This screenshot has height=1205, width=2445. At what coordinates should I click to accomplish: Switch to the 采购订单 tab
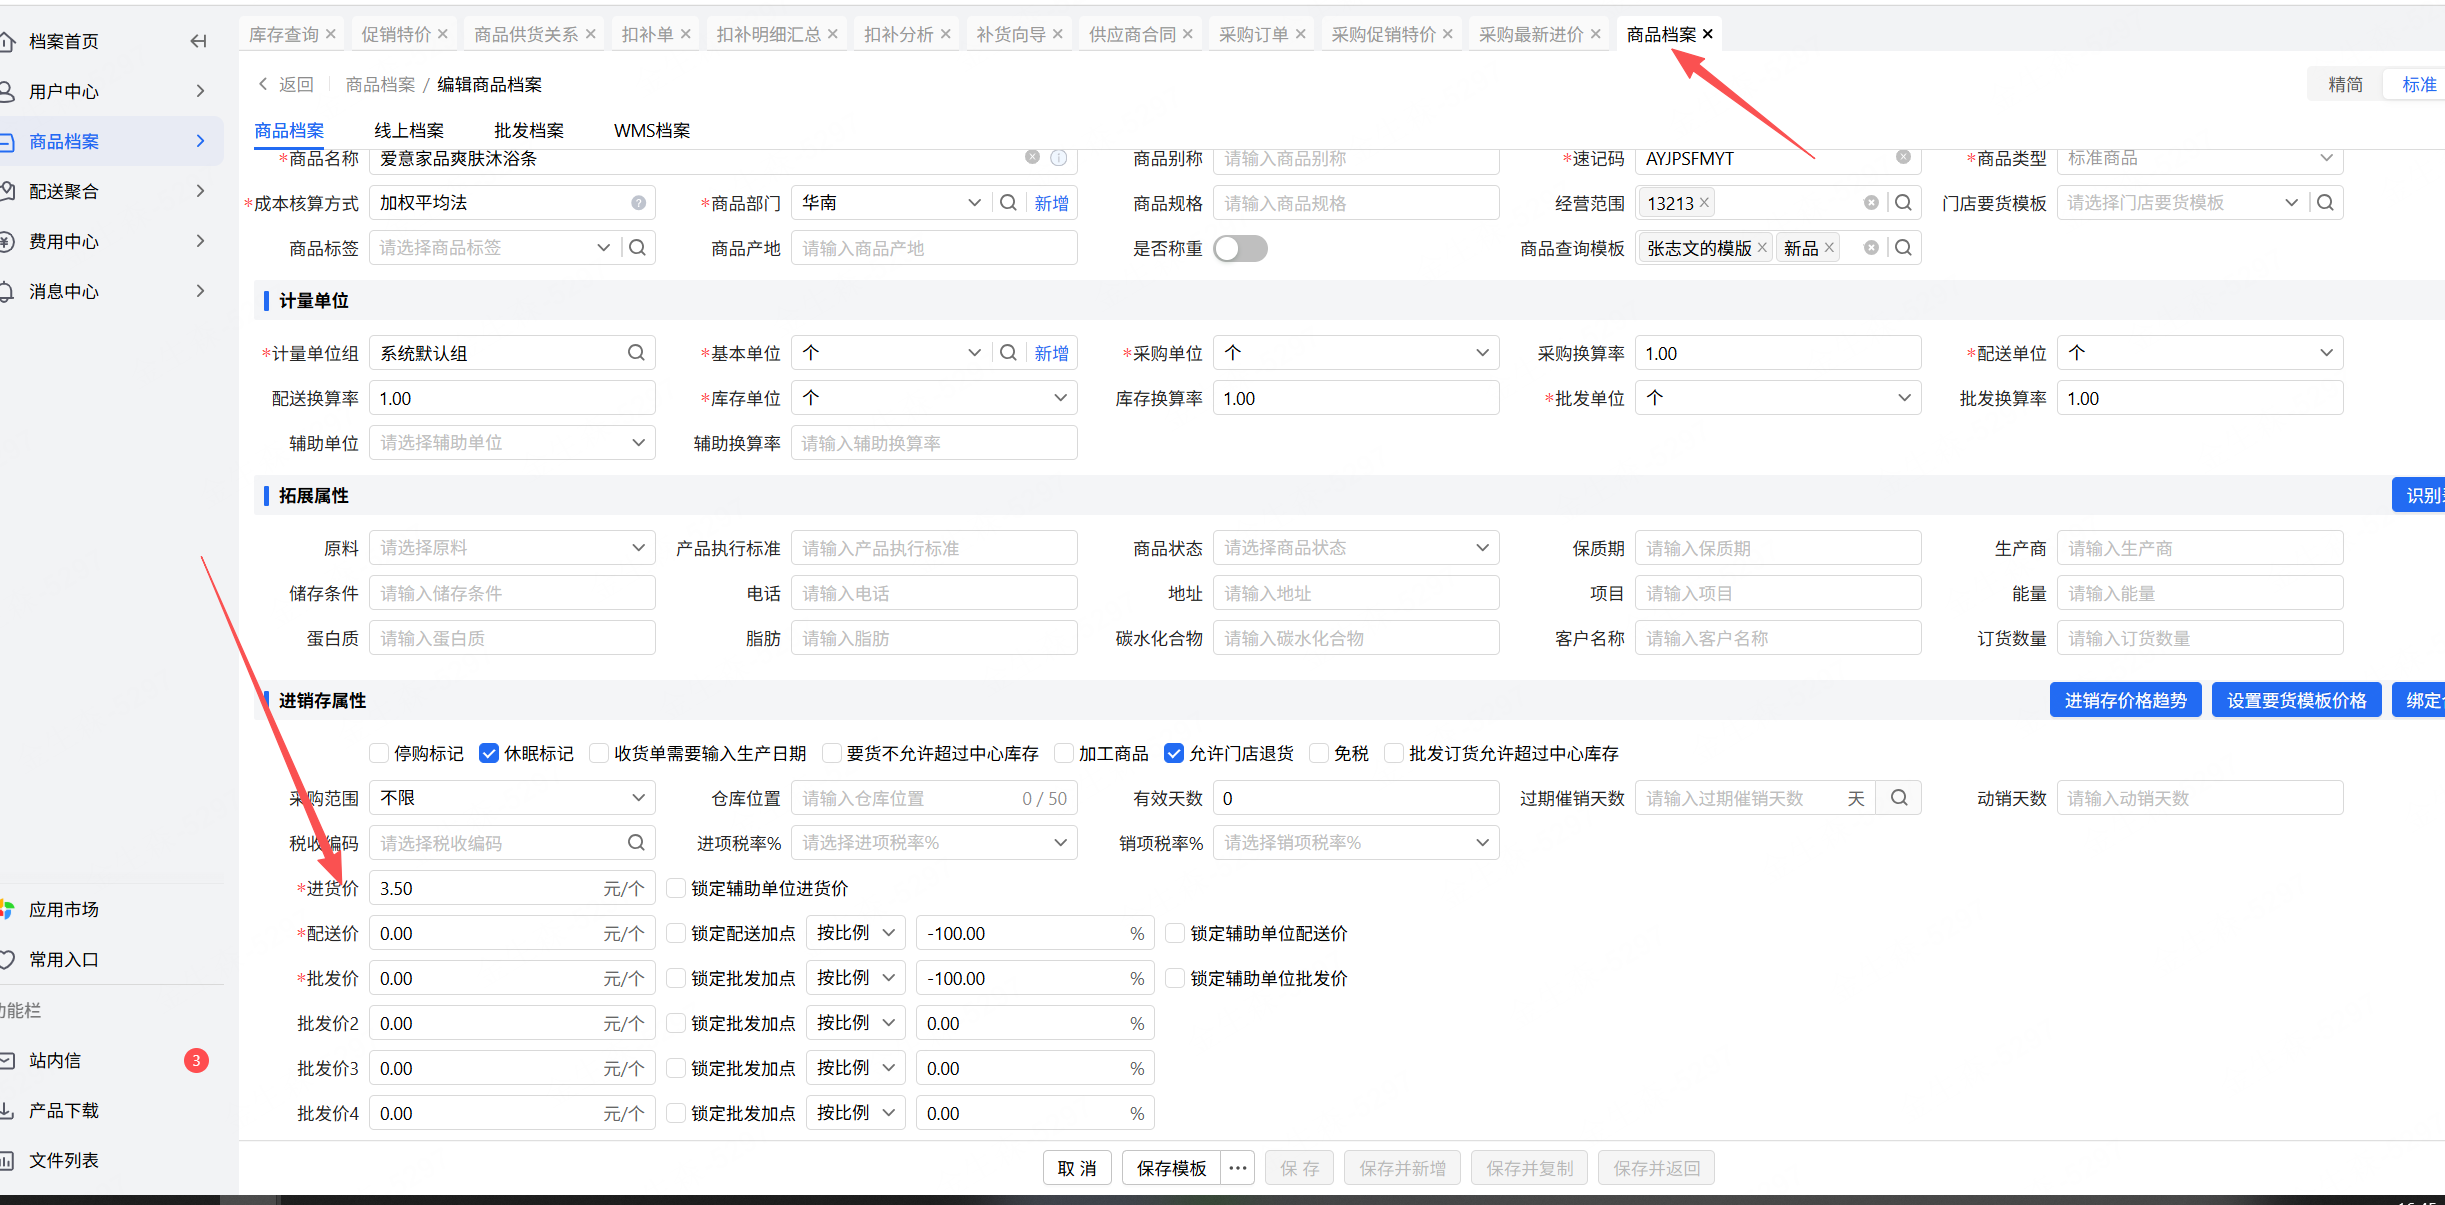click(1253, 35)
